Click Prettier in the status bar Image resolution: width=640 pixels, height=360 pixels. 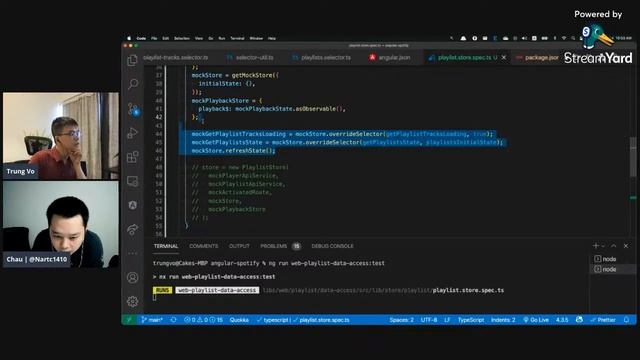point(603,320)
